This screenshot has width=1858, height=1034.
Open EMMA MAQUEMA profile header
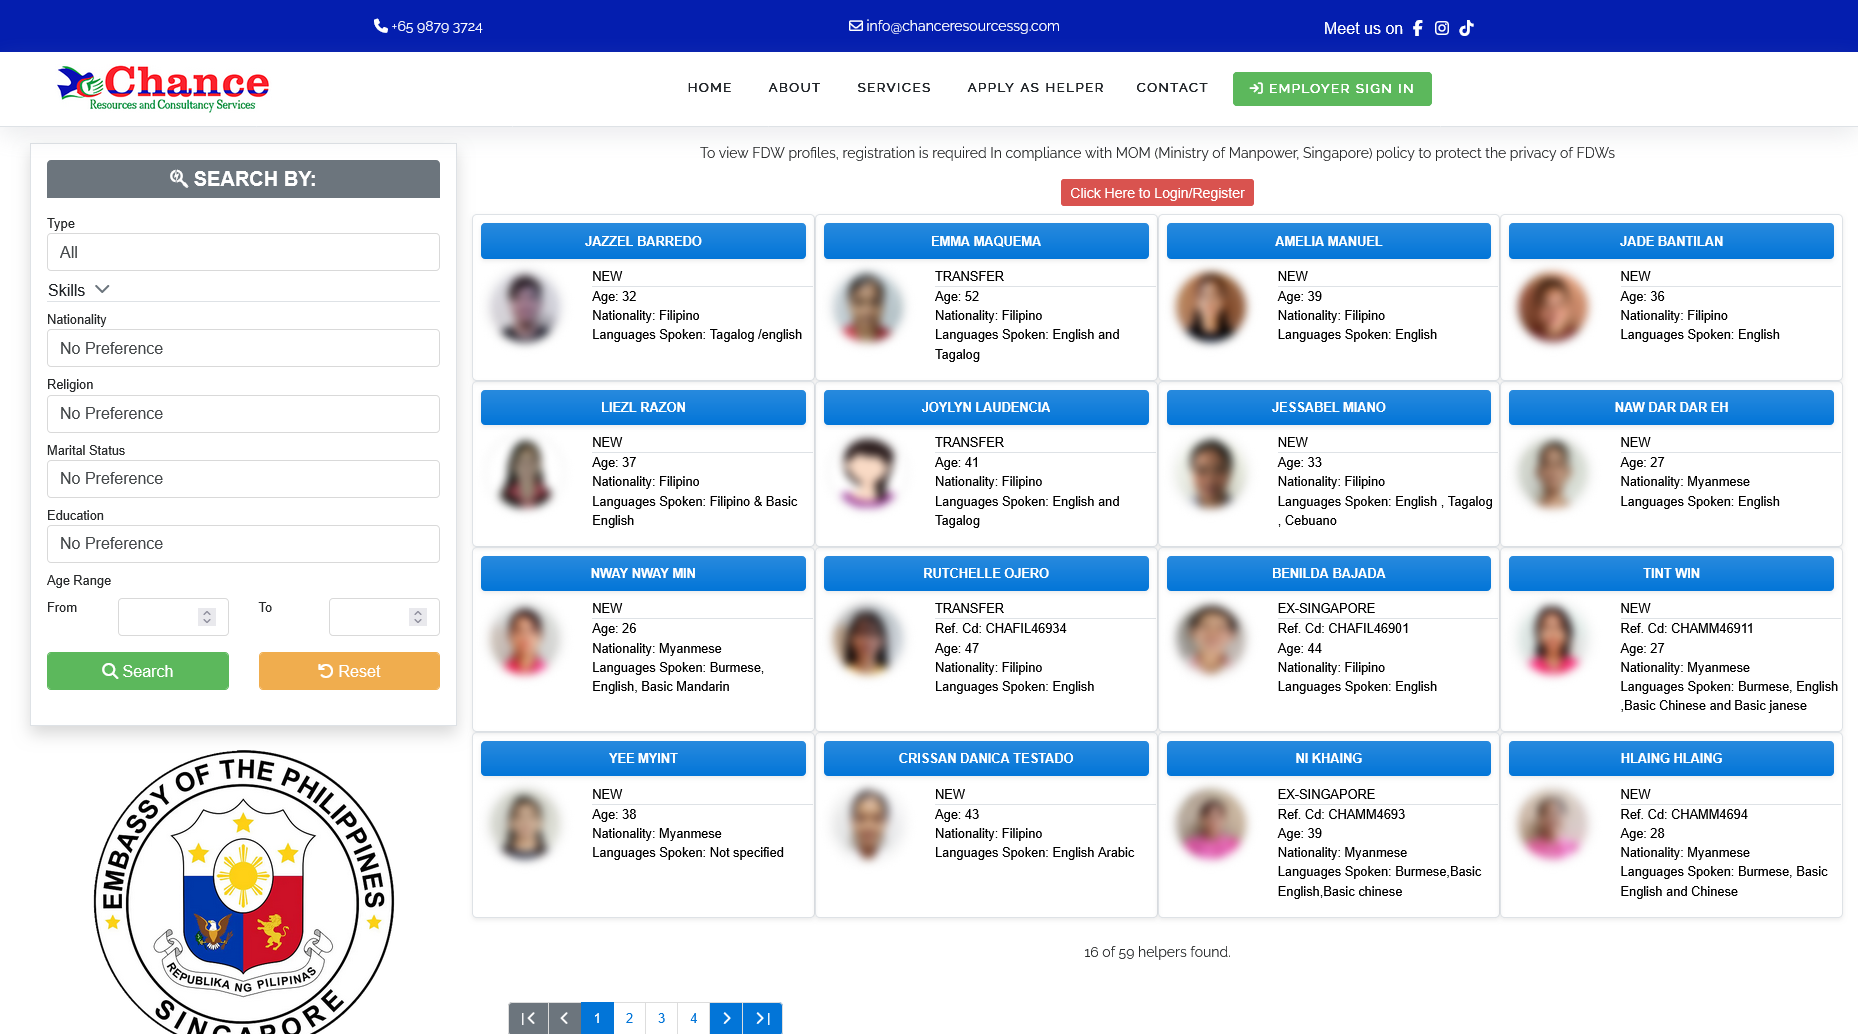coord(986,241)
